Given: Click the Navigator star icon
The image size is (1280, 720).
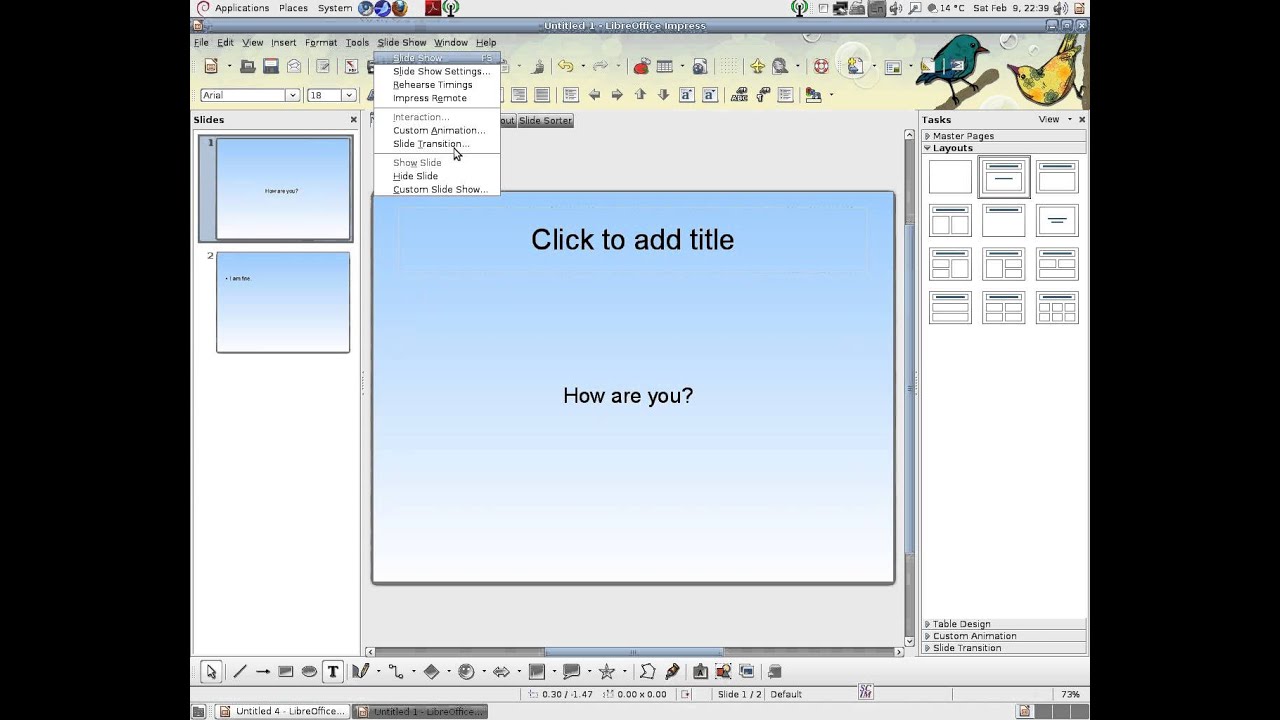Looking at the screenshot, I should pos(757,67).
